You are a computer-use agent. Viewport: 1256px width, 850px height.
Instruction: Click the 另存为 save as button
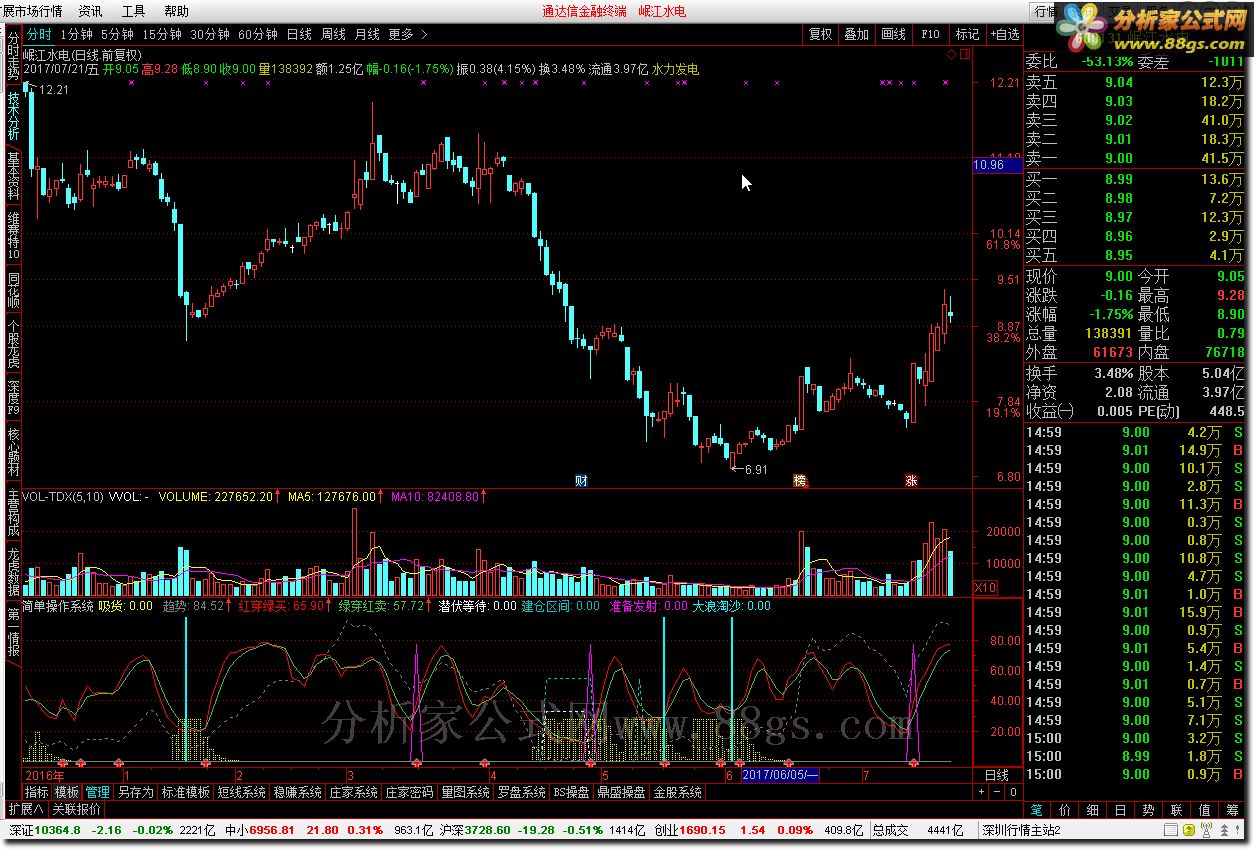(135, 792)
